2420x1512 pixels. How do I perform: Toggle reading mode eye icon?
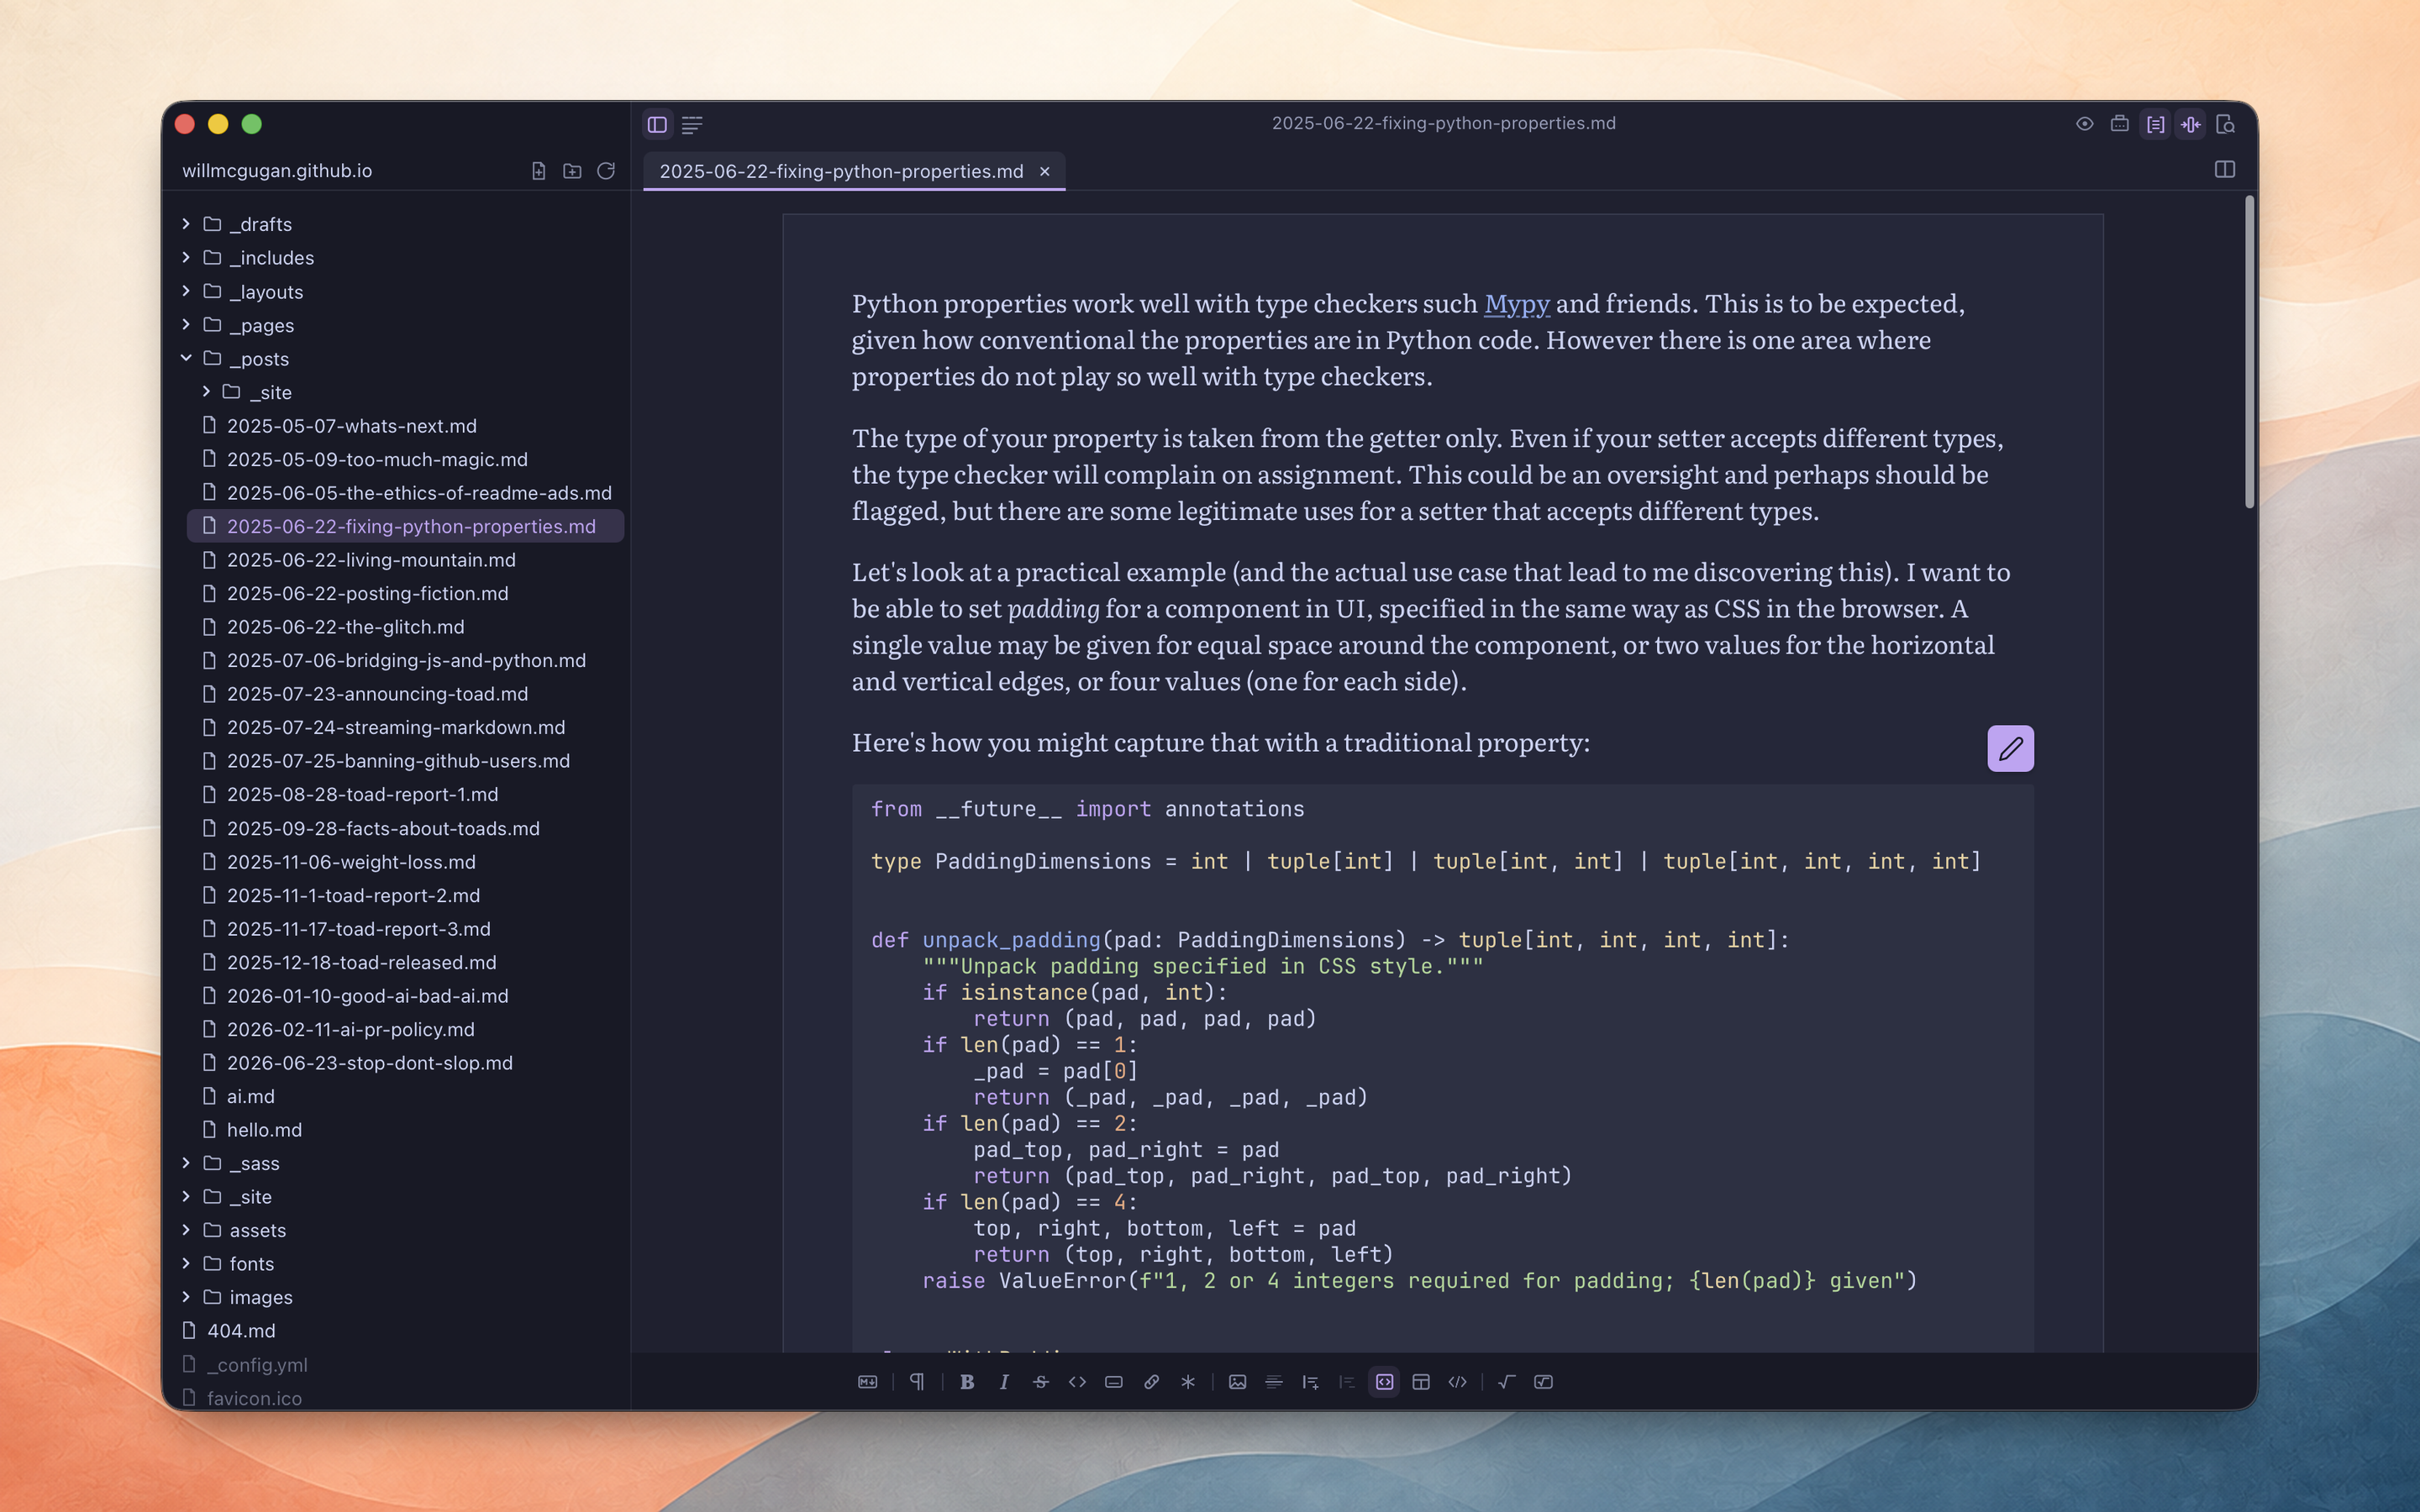[x=2084, y=124]
